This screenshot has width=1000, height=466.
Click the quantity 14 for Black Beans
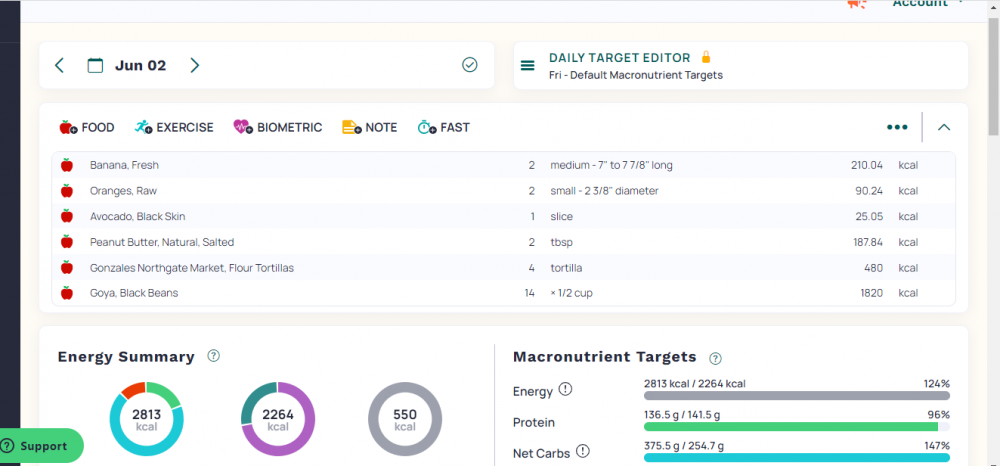[529, 293]
